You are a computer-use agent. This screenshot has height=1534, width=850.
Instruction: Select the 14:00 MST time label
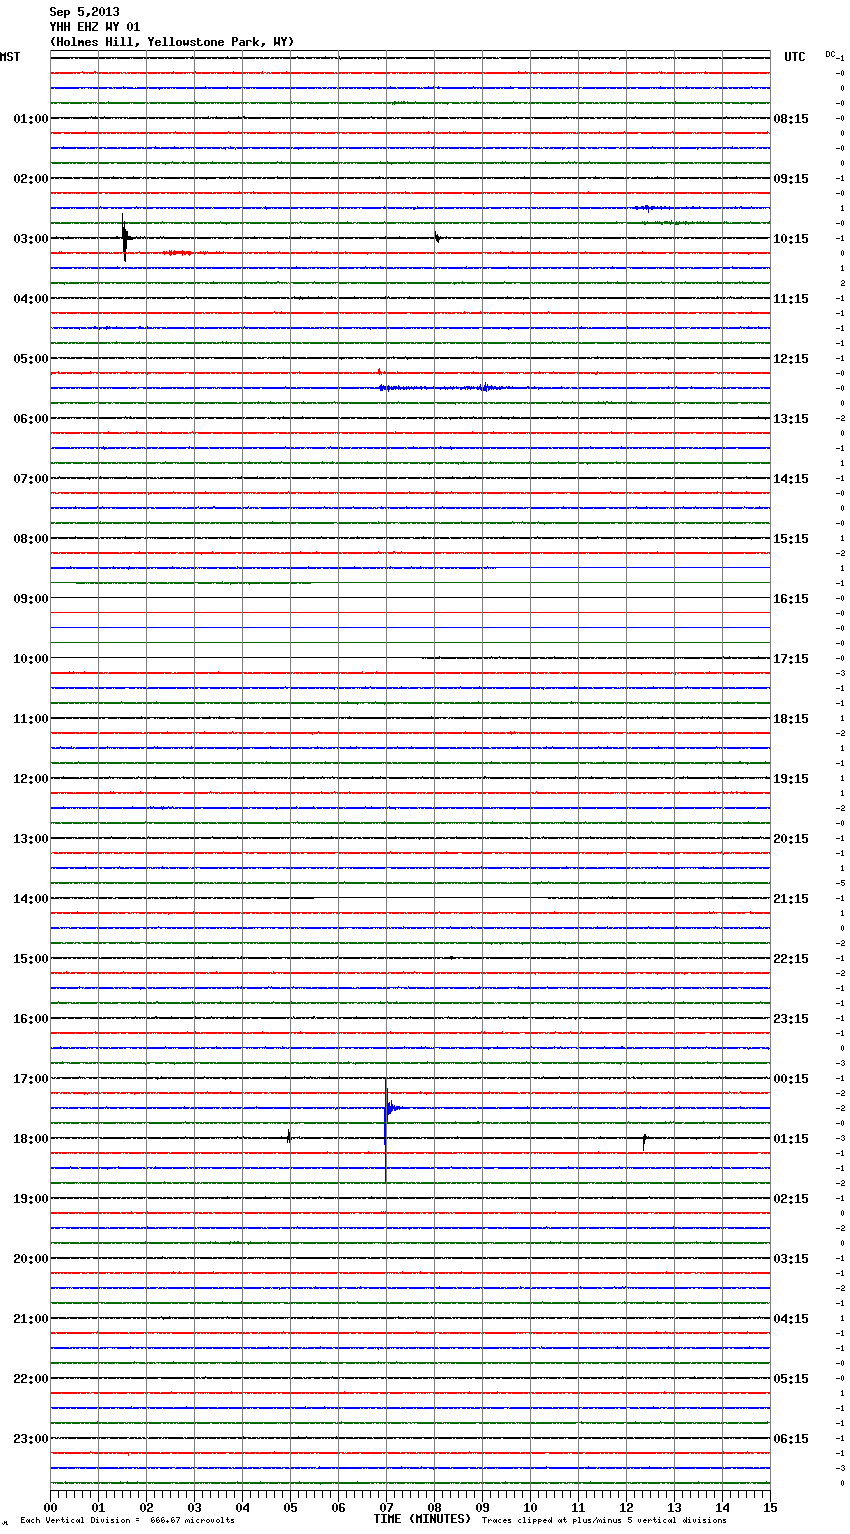click(30, 899)
